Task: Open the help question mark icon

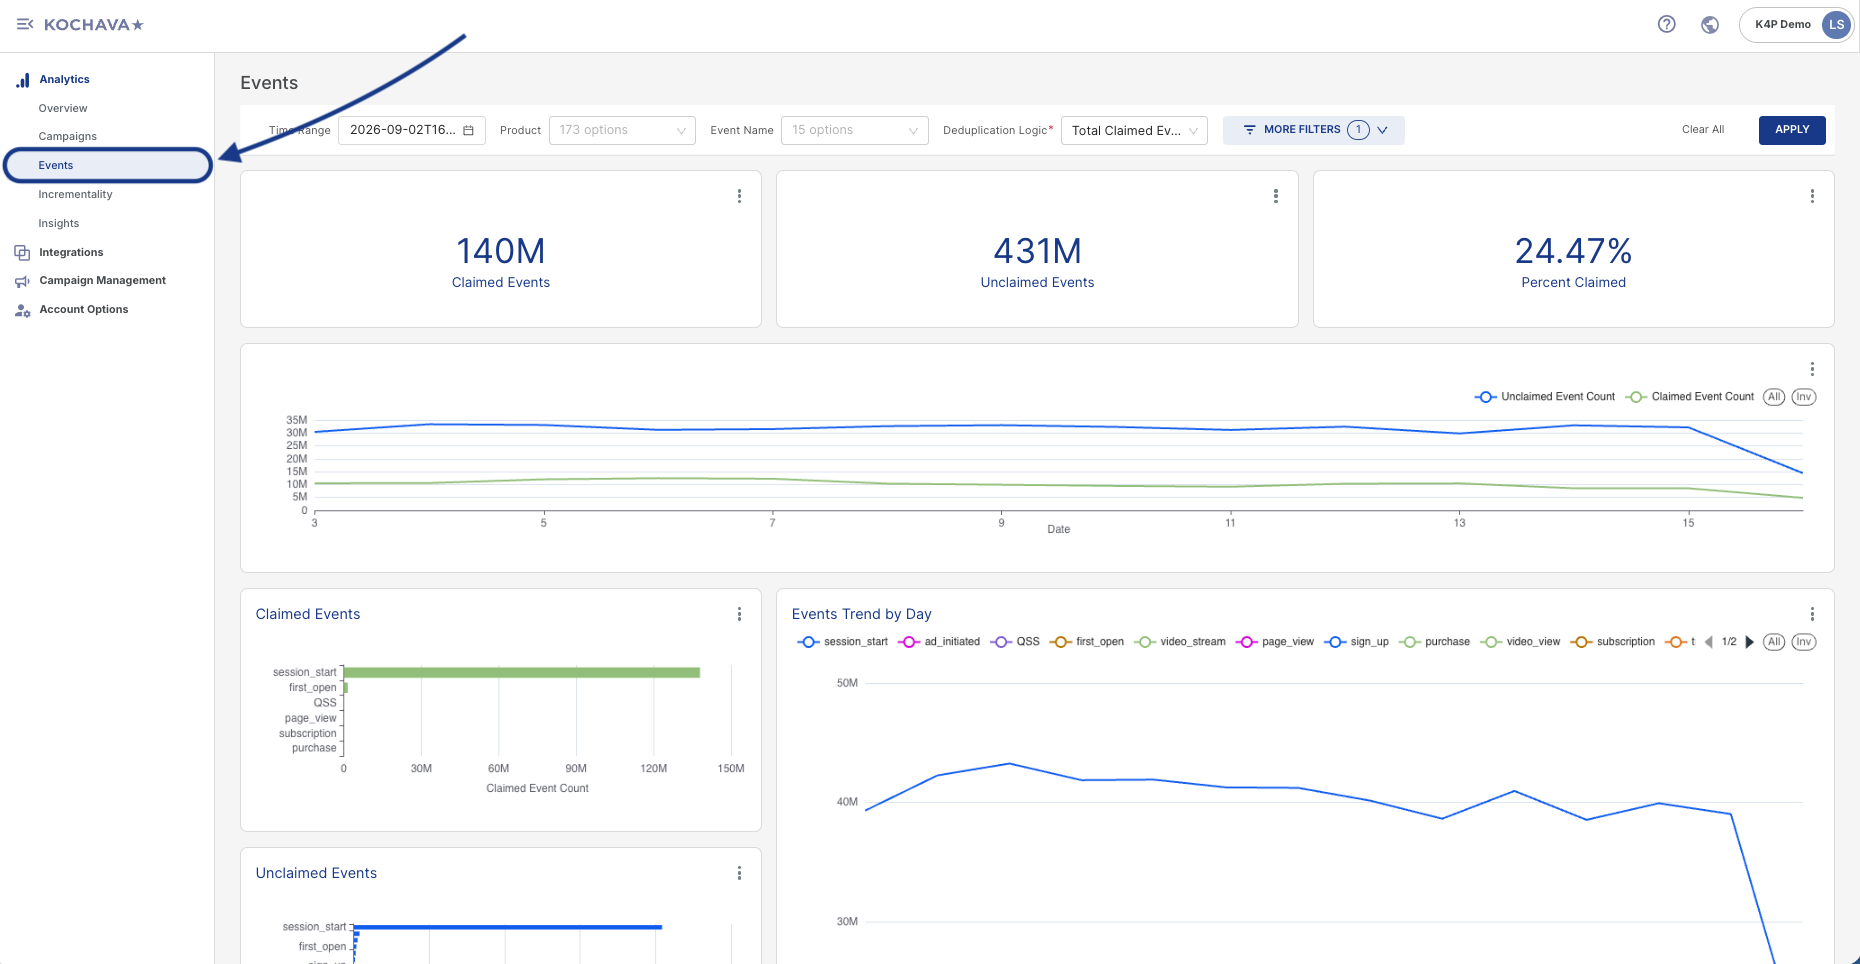Action: coord(1666,24)
